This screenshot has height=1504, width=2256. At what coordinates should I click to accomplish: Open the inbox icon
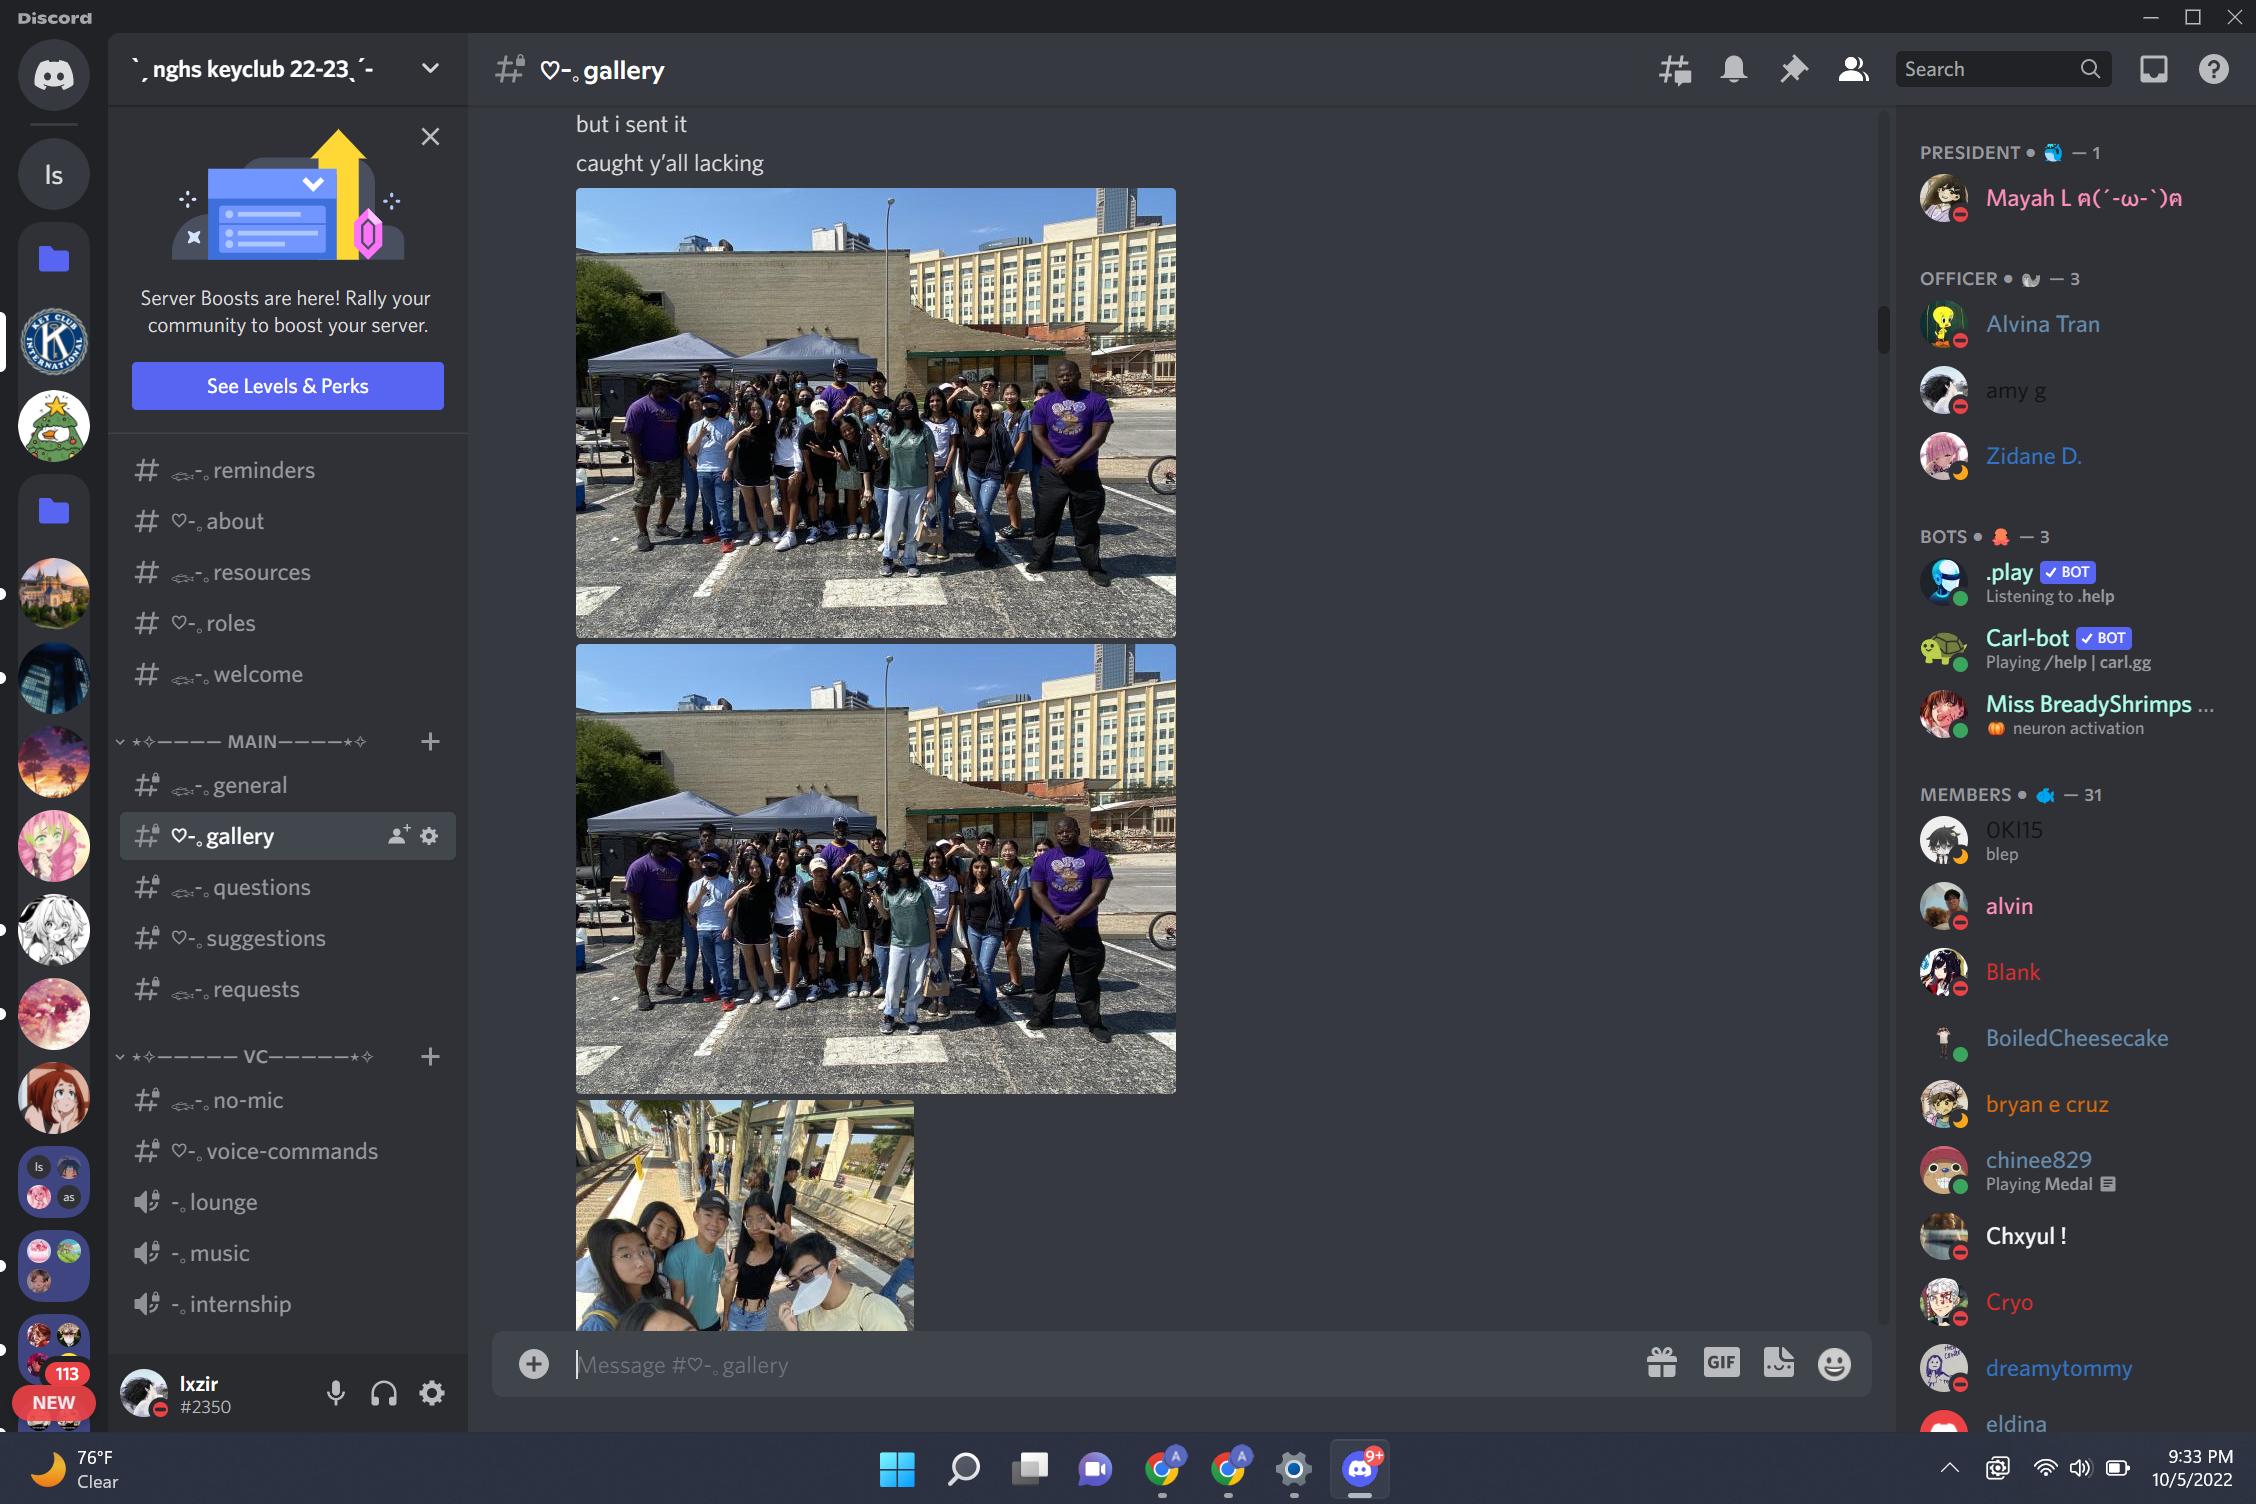pos(2153,69)
